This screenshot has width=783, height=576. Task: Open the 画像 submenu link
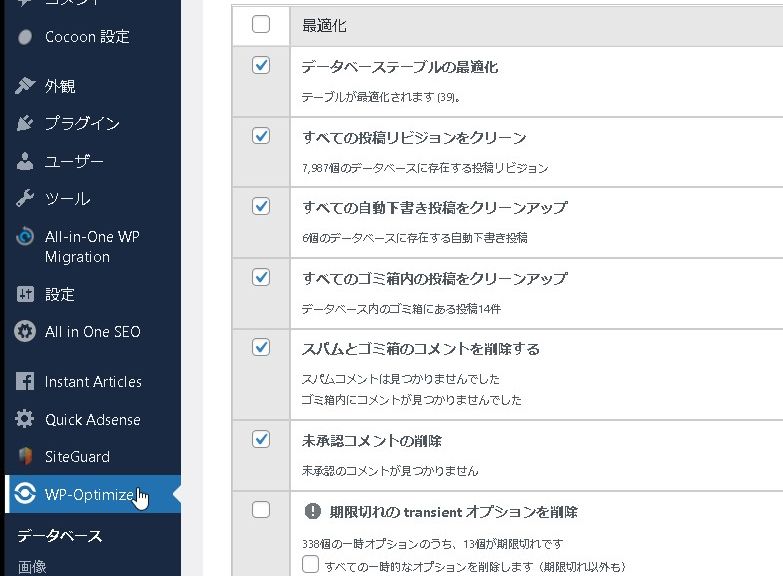32,567
